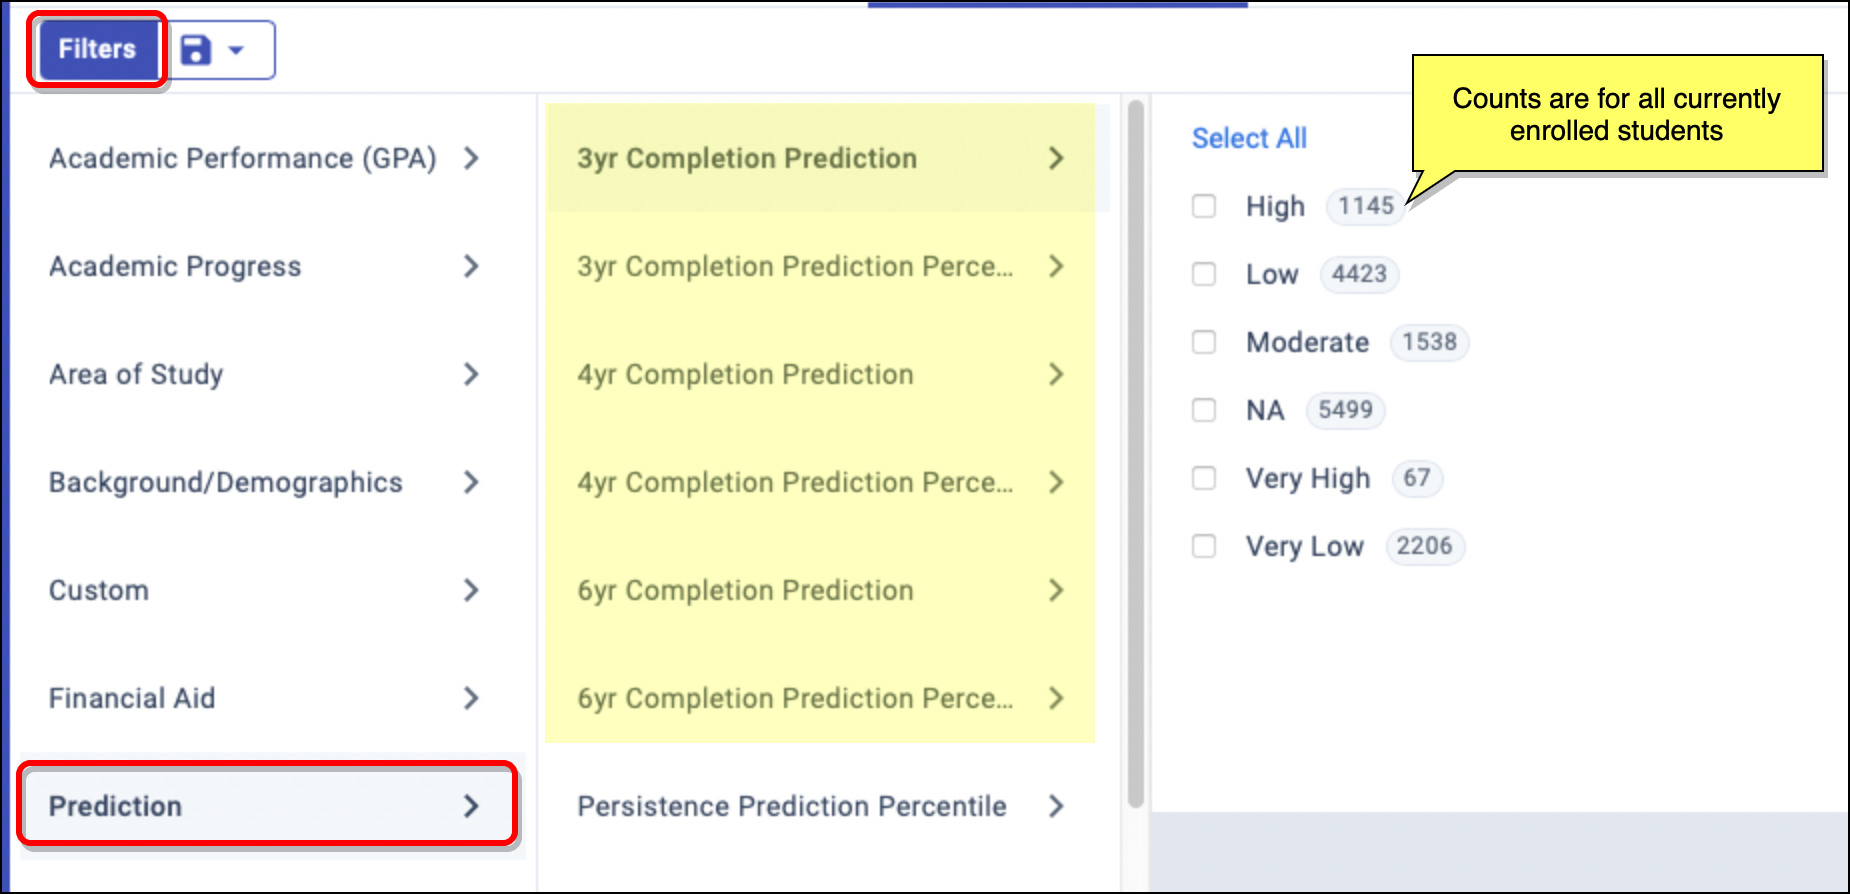This screenshot has height=894, width=1850.
Task: Expand the Academic Progress chevron
Action: [471, 266]
